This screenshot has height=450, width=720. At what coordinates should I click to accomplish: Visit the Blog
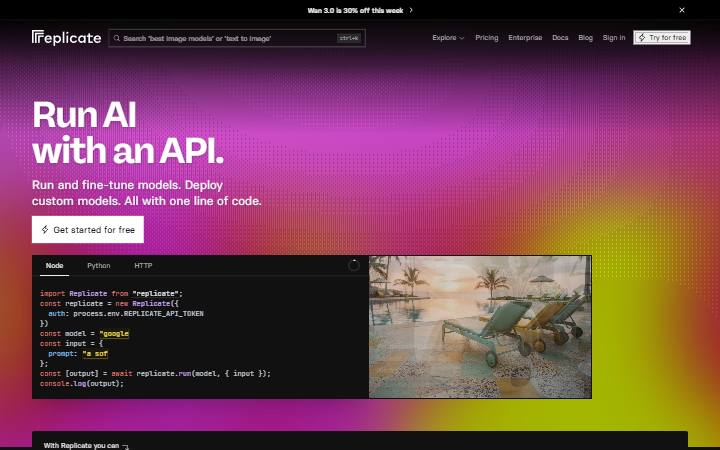[x=585, y=38]
